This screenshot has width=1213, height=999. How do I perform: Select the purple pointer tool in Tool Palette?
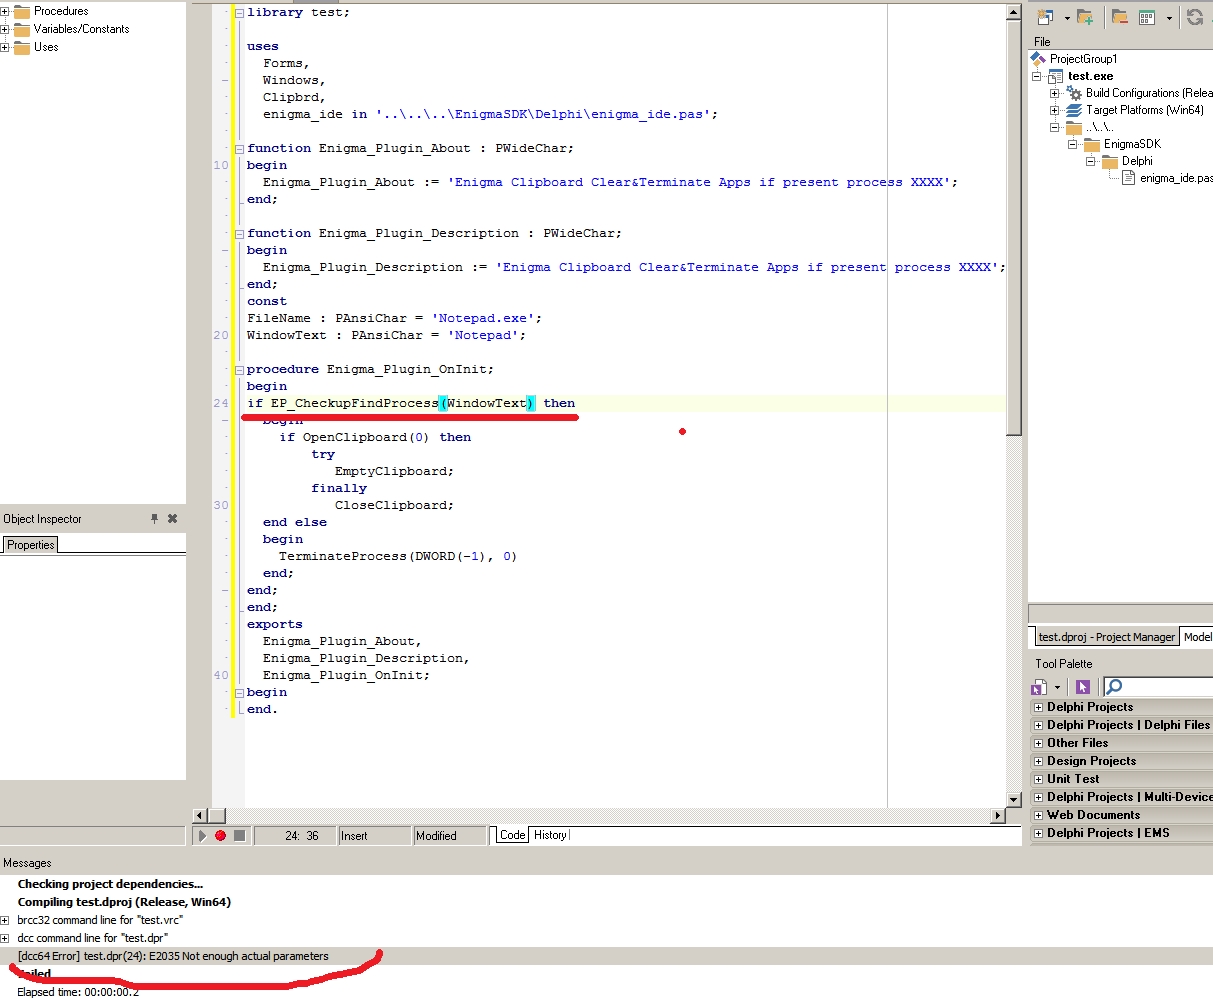click(x=1082, y=686)
